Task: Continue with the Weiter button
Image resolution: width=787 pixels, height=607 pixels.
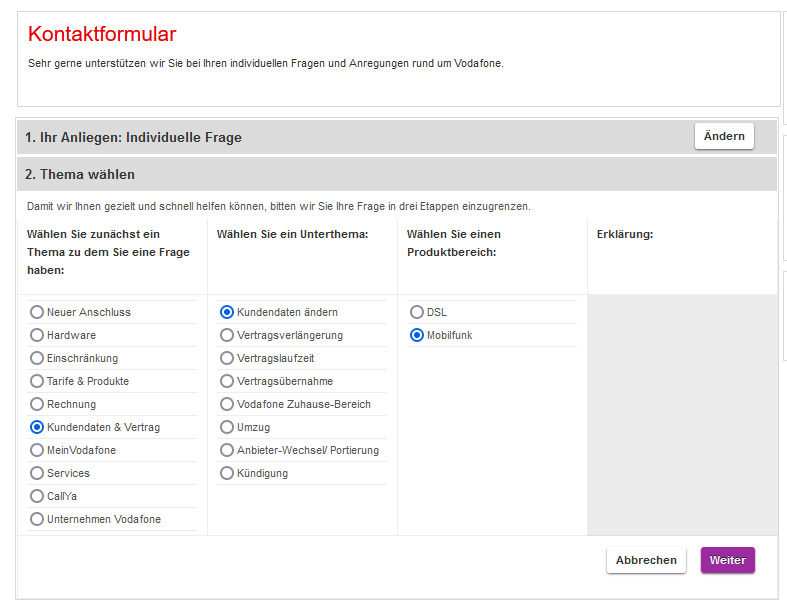Action: tap(728, 560)
